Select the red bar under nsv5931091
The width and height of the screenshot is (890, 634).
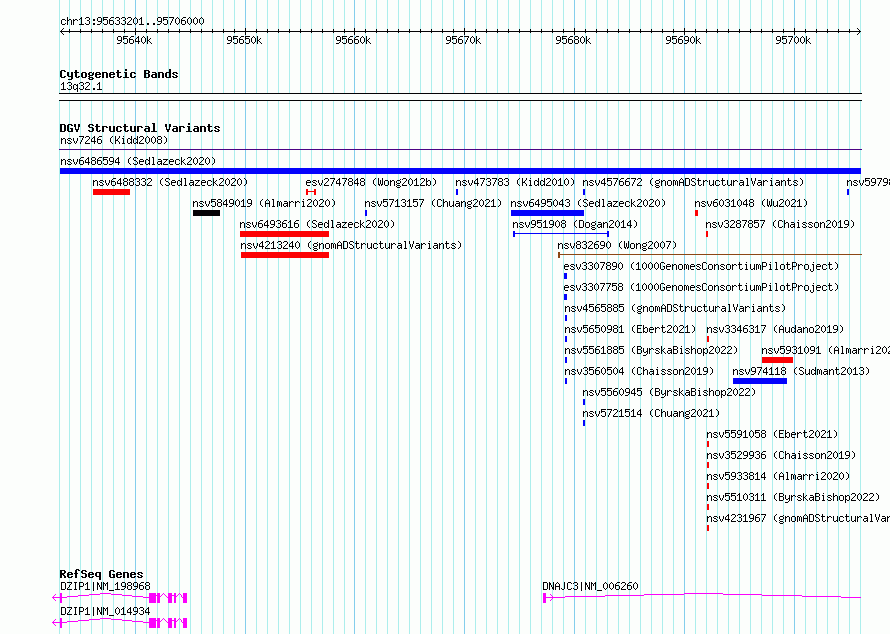(x=777, y=360)
